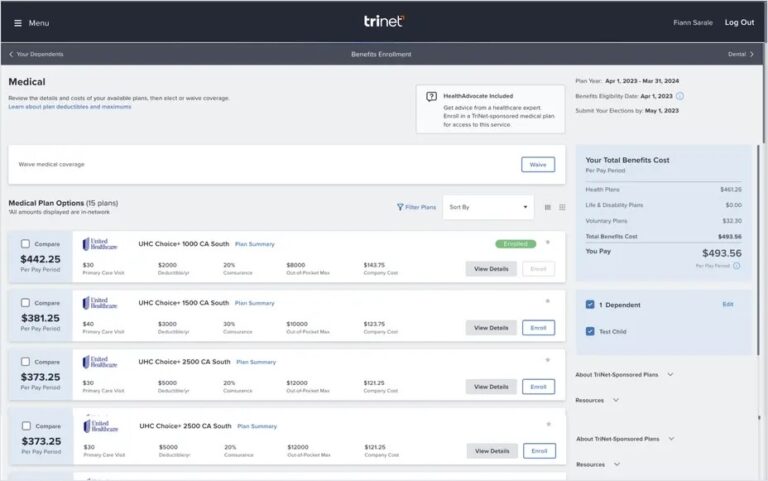Click info icon beside Benefits Eligibility Date
This screenshot has height=481, width=768.
[680, 96]
